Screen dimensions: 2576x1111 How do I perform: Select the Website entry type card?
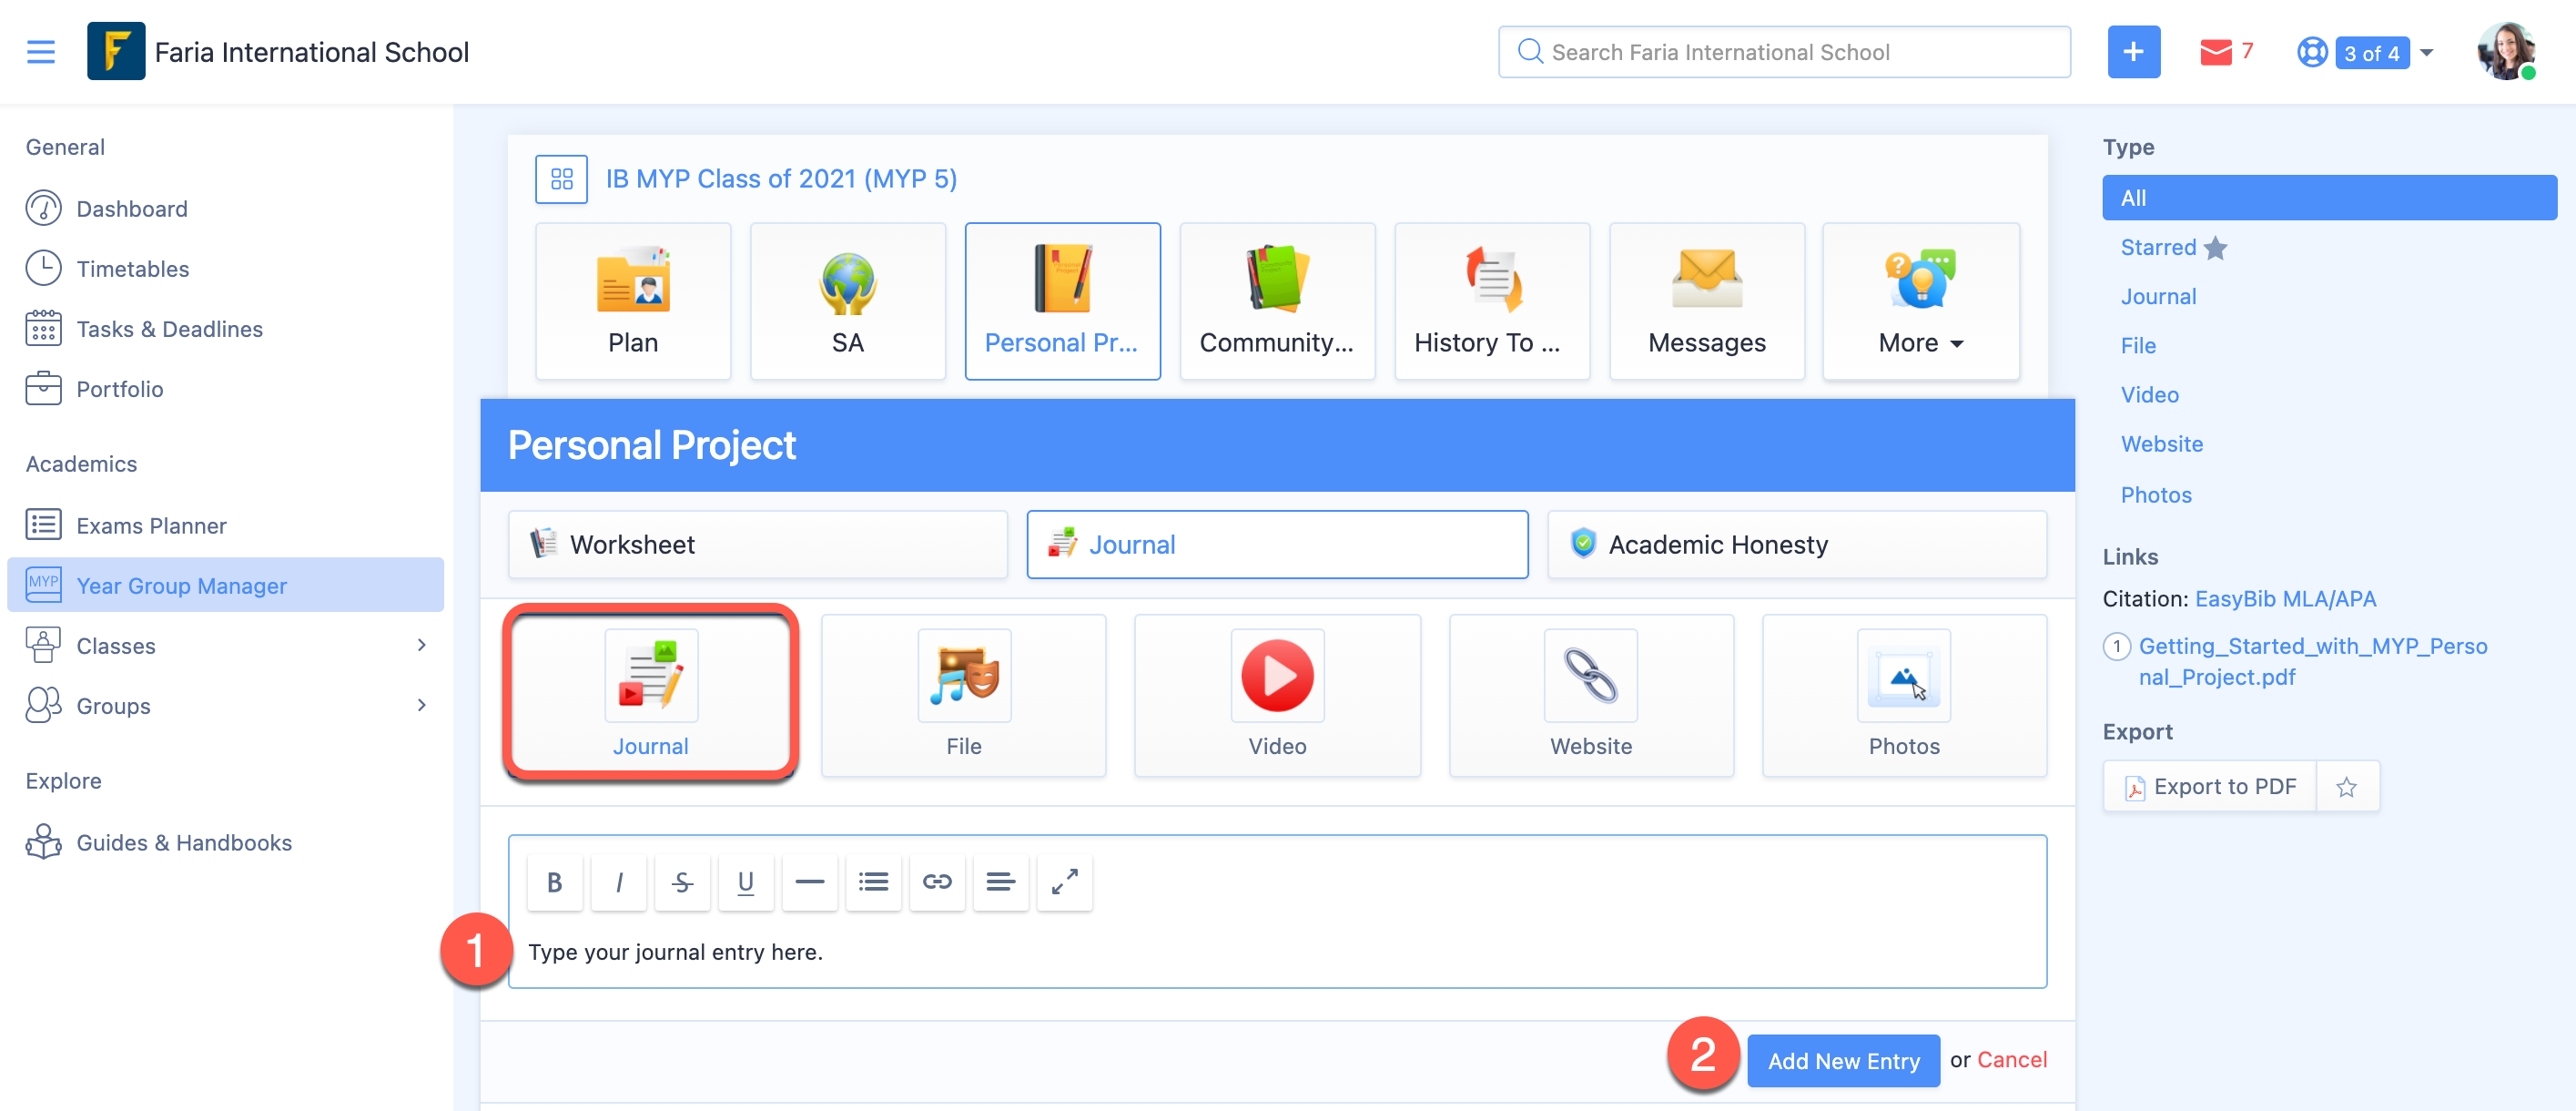coord(1591,694)
